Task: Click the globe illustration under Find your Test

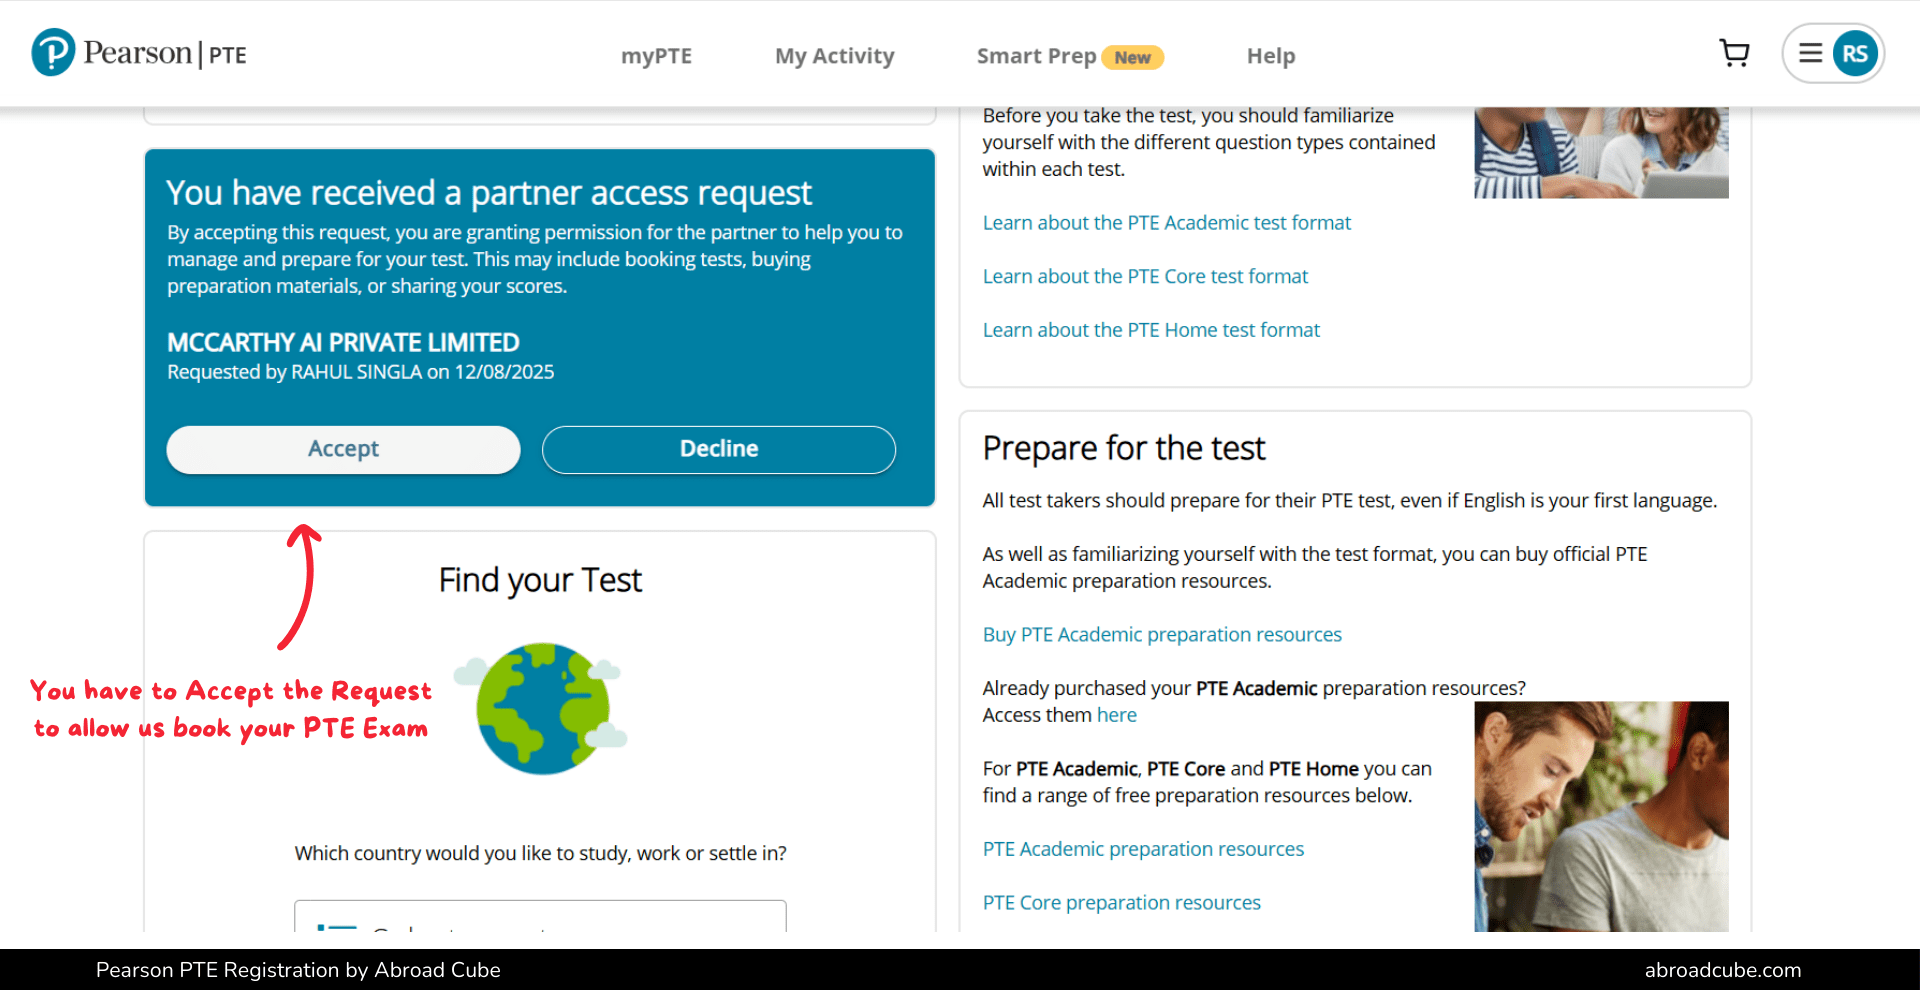Action: pyautogui.click(x=541, y=708)
